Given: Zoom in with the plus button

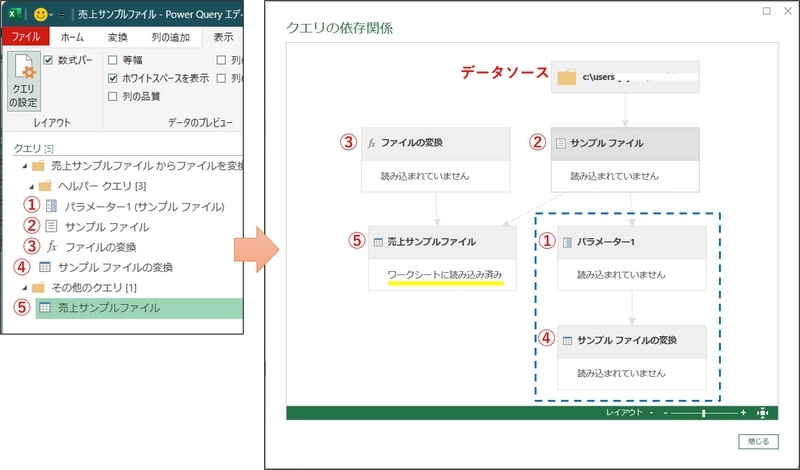Looking at the screenshot, I should click(743, 412).
